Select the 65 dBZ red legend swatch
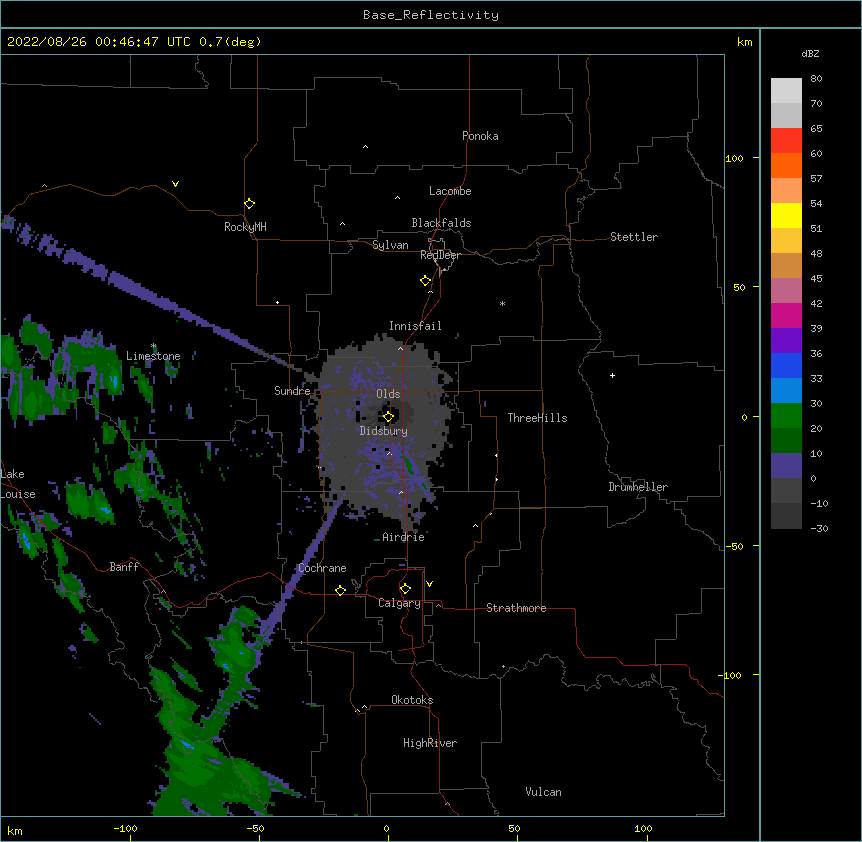Viewport: 862px width, 842px height. [x=786, y=141]
